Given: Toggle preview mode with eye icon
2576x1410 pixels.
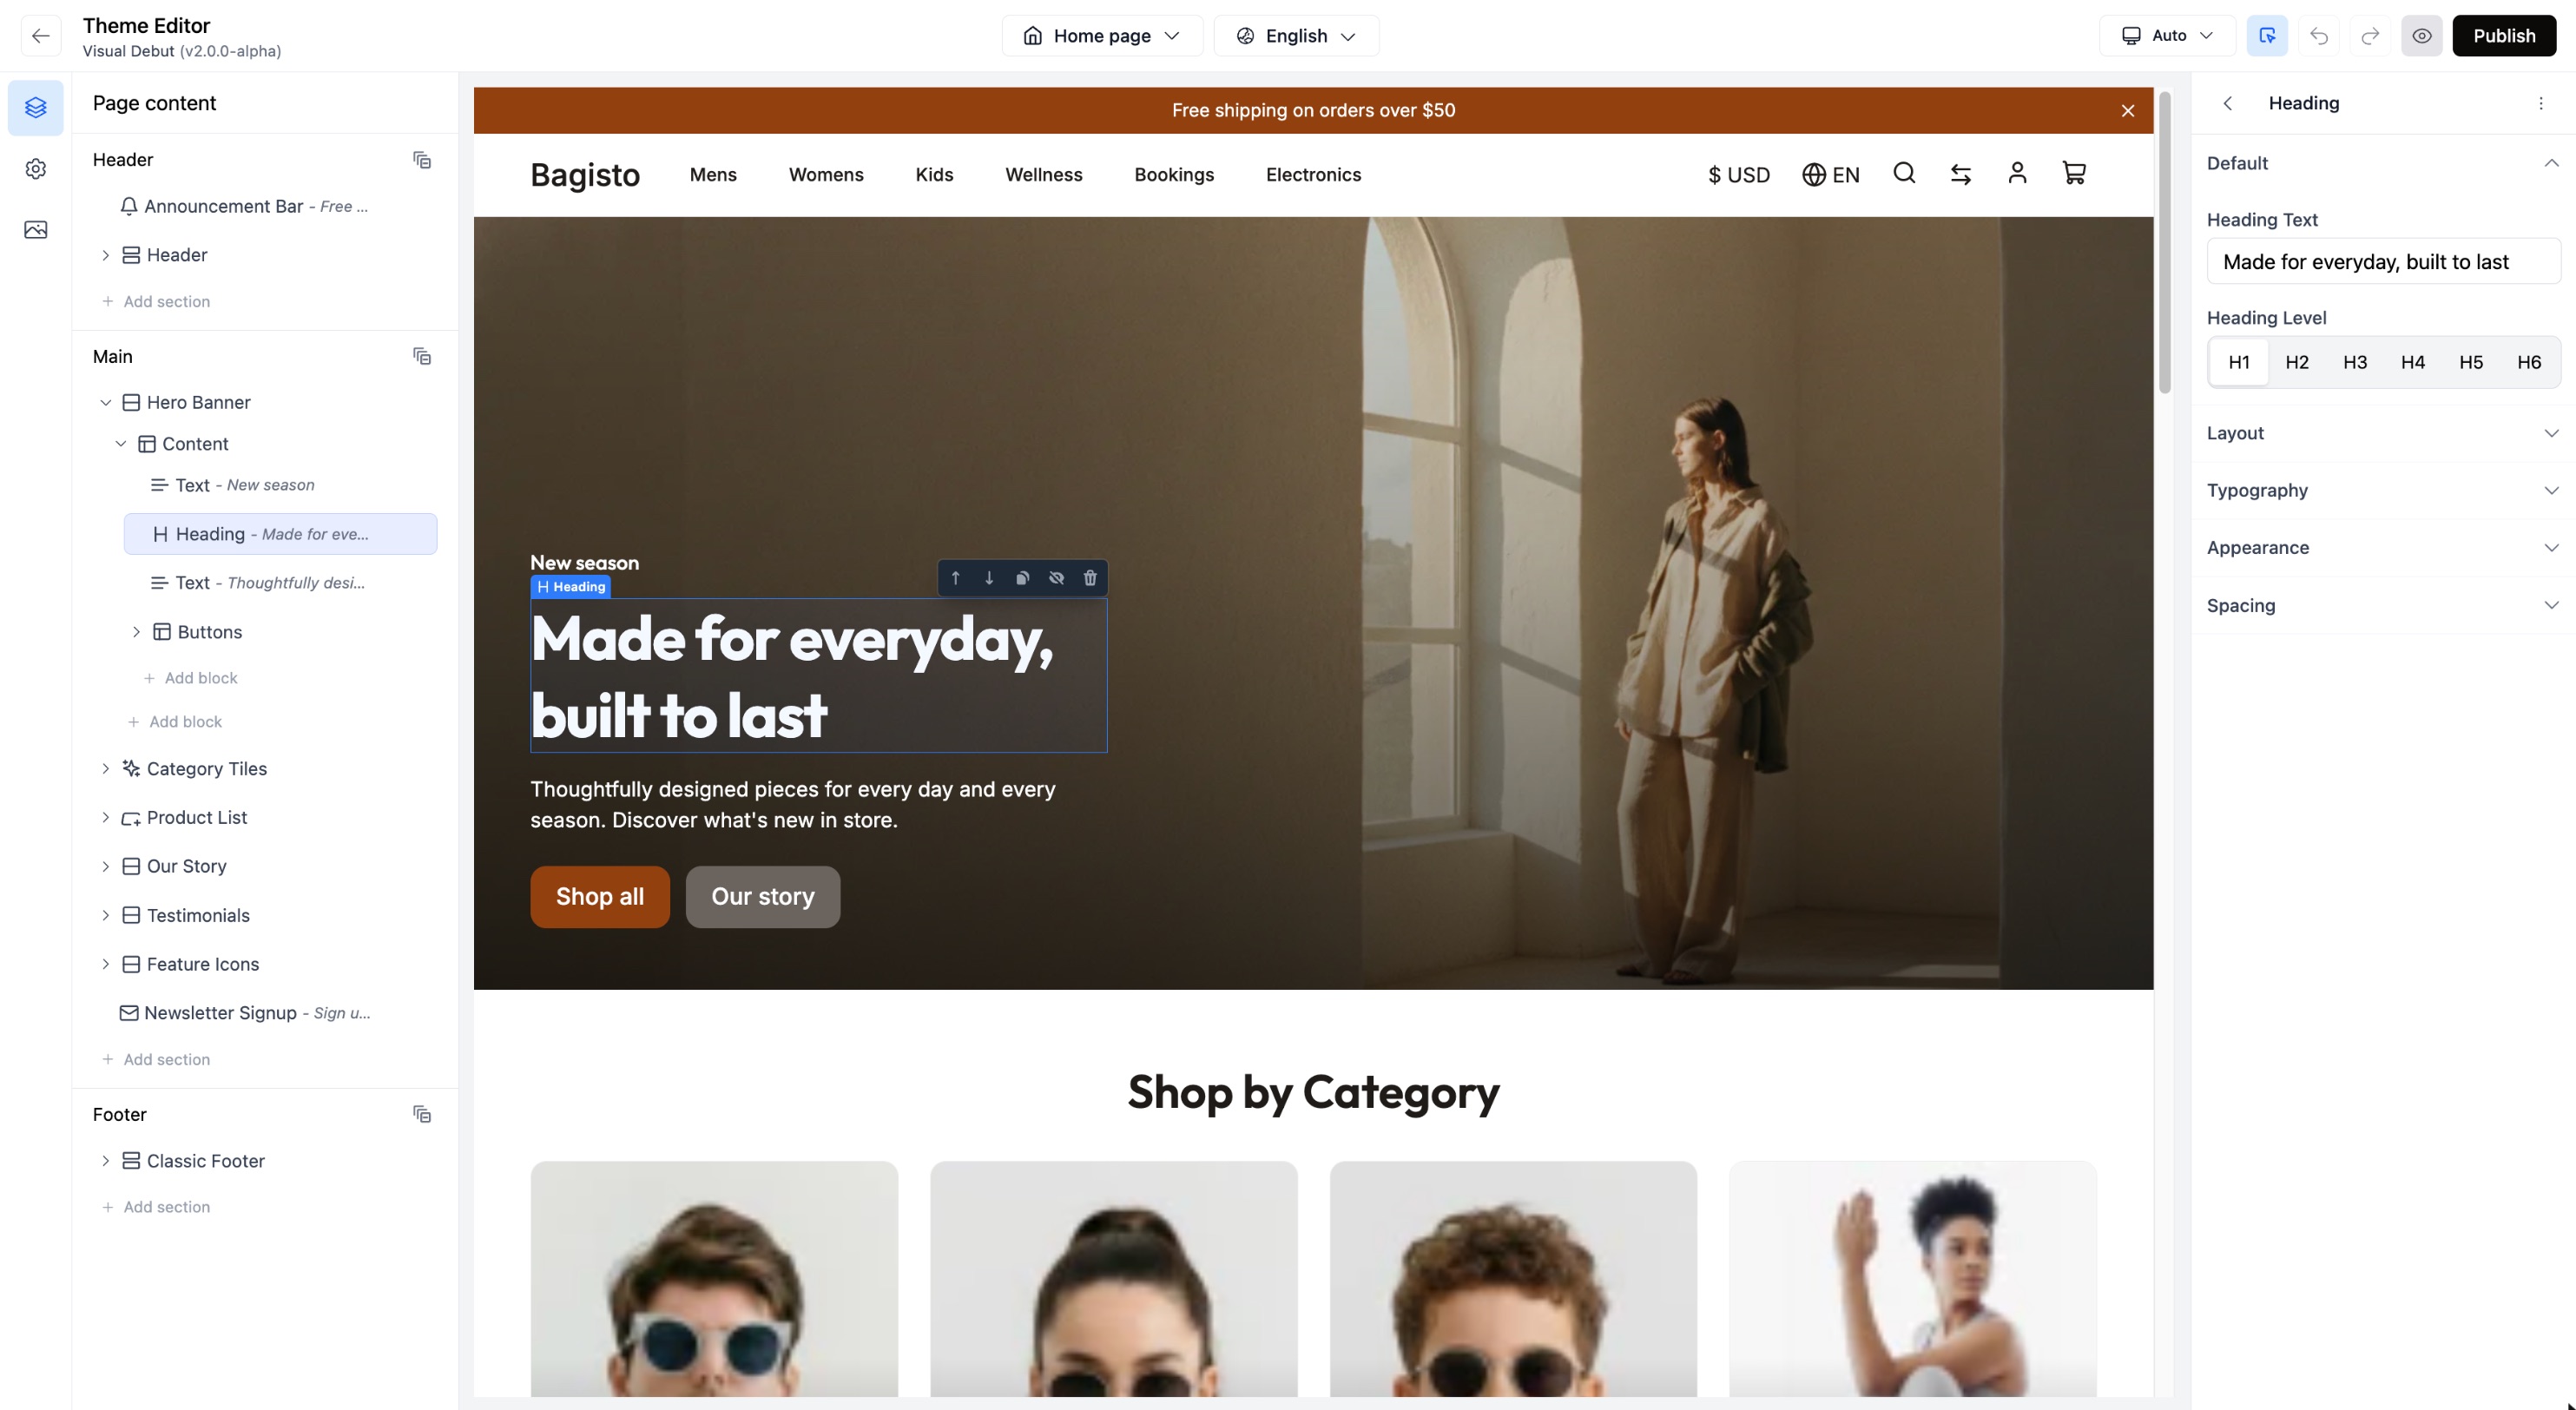Looking at the screenshot, I should click(x=2422, y=36).
